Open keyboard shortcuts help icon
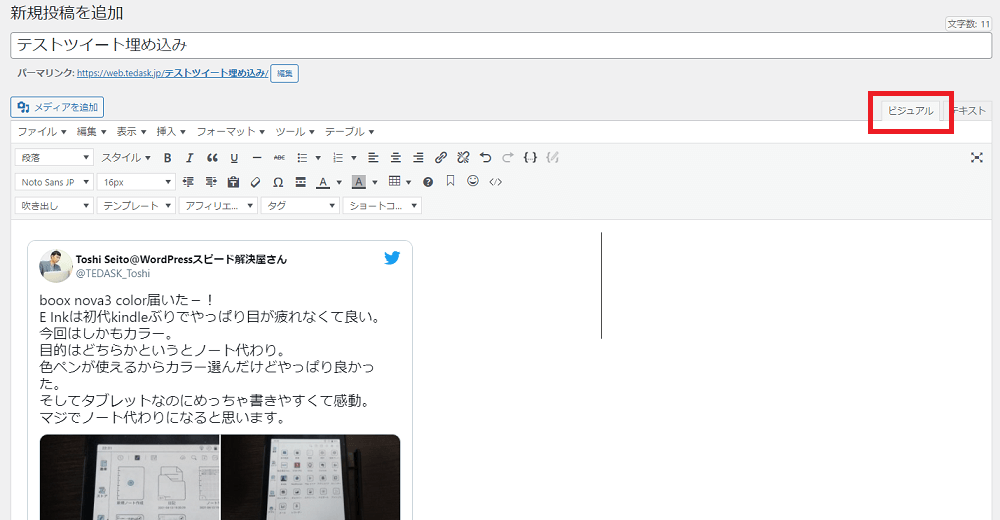This screenshot has height=520, width=1000. tap(428, 182)
